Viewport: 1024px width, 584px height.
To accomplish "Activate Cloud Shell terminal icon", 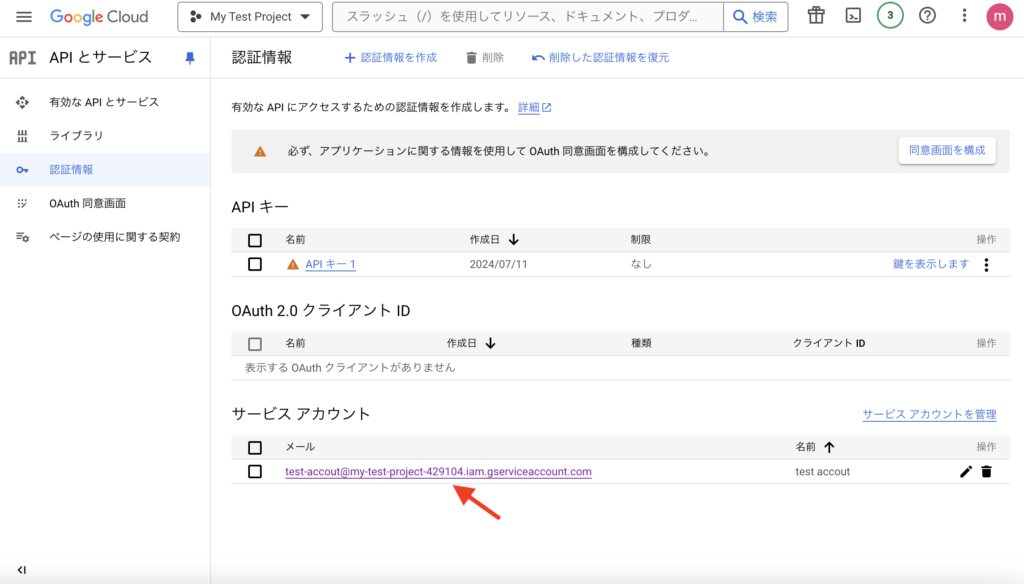I will pos(853,16).
